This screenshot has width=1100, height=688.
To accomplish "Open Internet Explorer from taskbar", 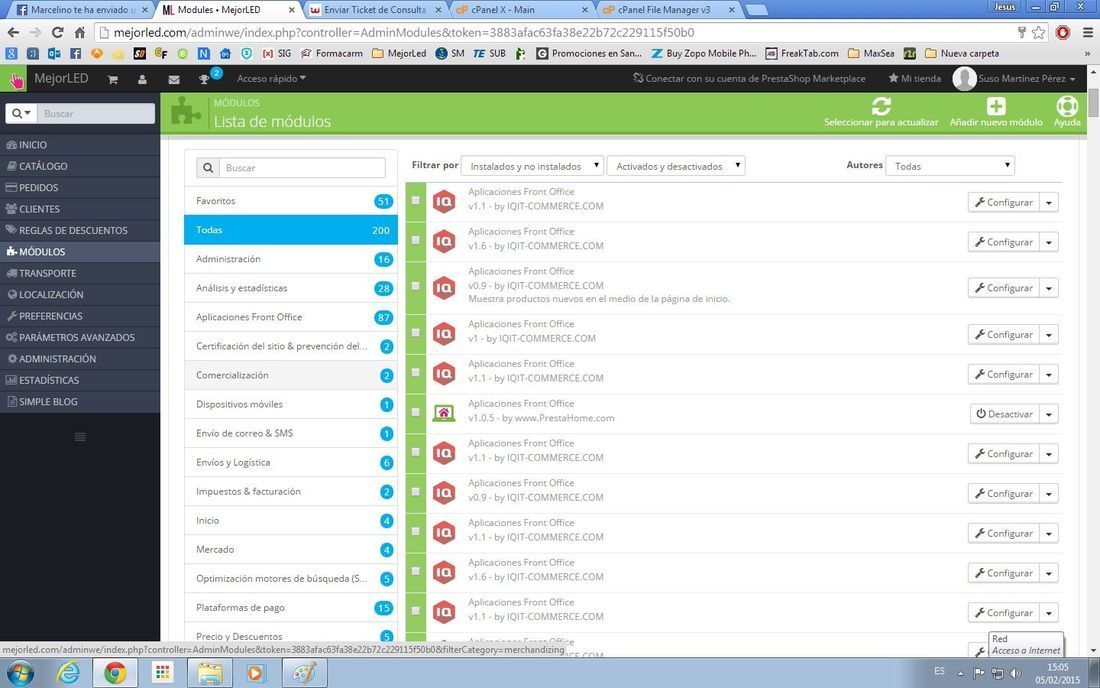I will point(68,673).
